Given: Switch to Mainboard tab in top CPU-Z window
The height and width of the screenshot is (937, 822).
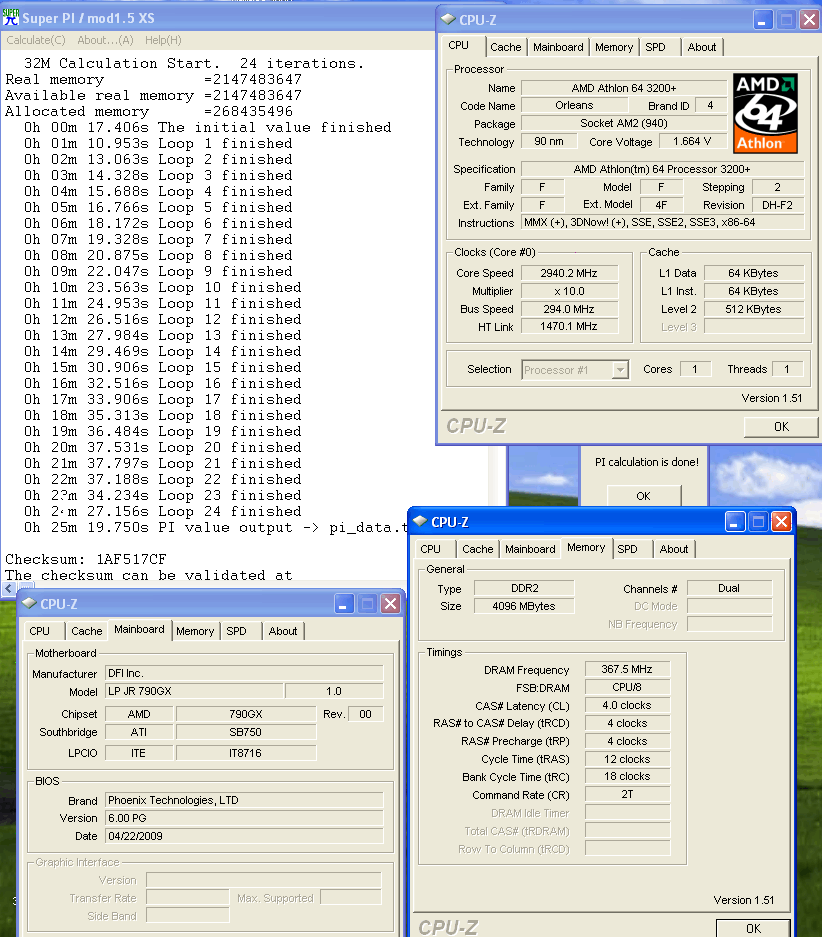Looking at the screenshot, I should tap(558, 47).
